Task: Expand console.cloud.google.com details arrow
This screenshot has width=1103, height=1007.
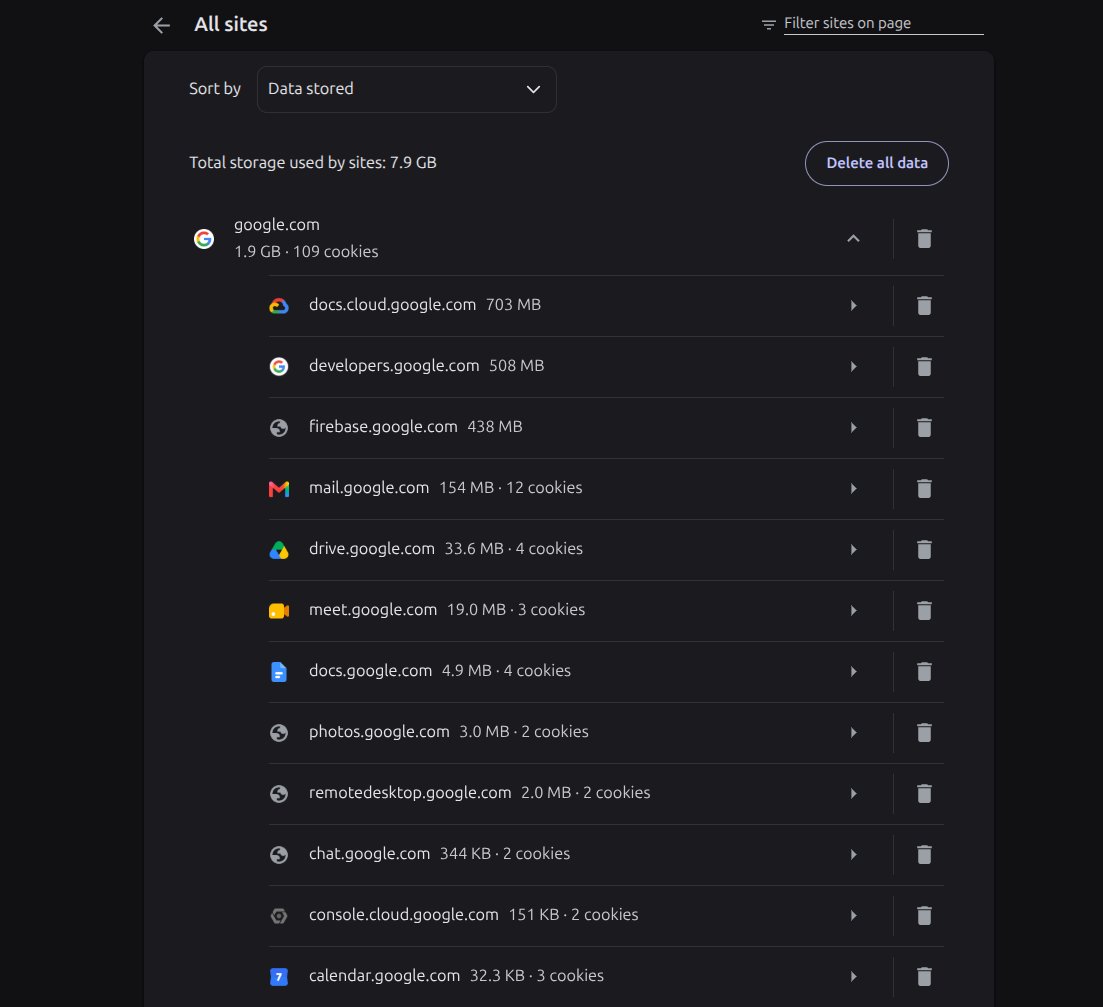Action: (x=853, y=916)
